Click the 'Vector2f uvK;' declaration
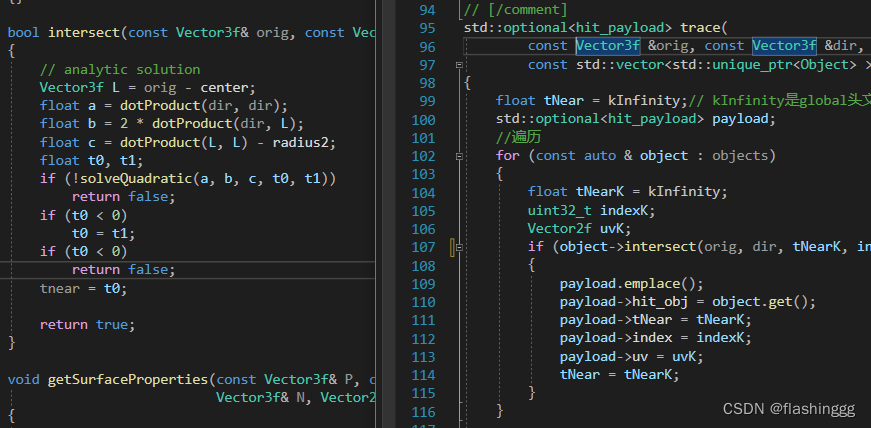 tap(579, 229)
